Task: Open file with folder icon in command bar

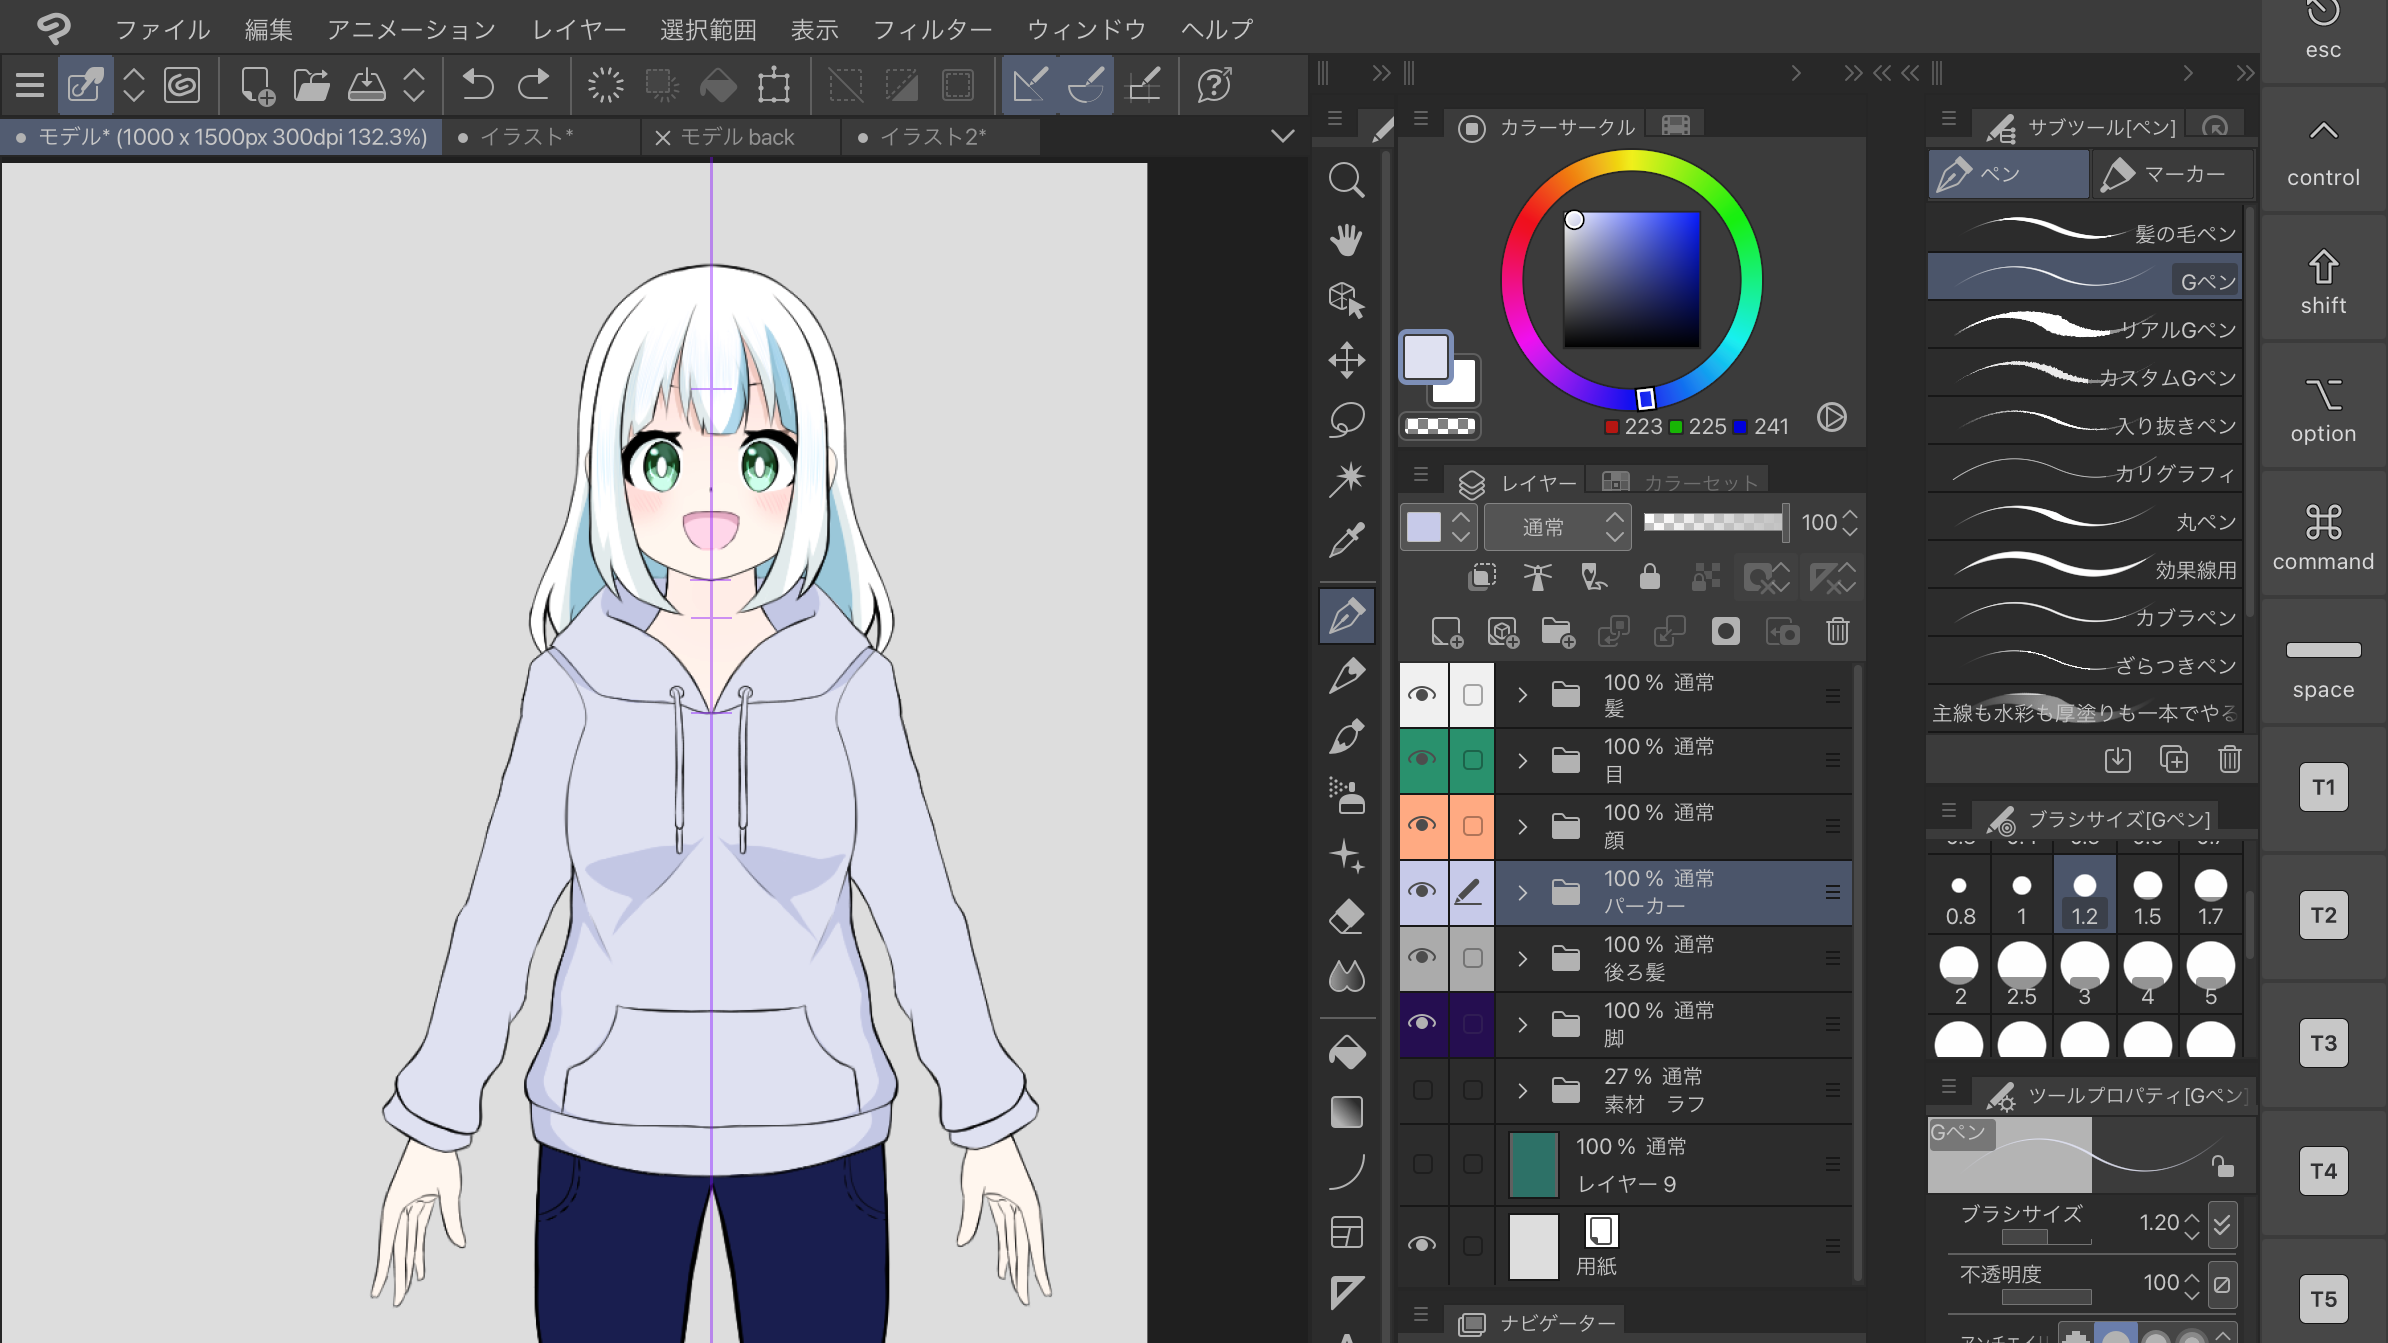Action: [311, 85]
